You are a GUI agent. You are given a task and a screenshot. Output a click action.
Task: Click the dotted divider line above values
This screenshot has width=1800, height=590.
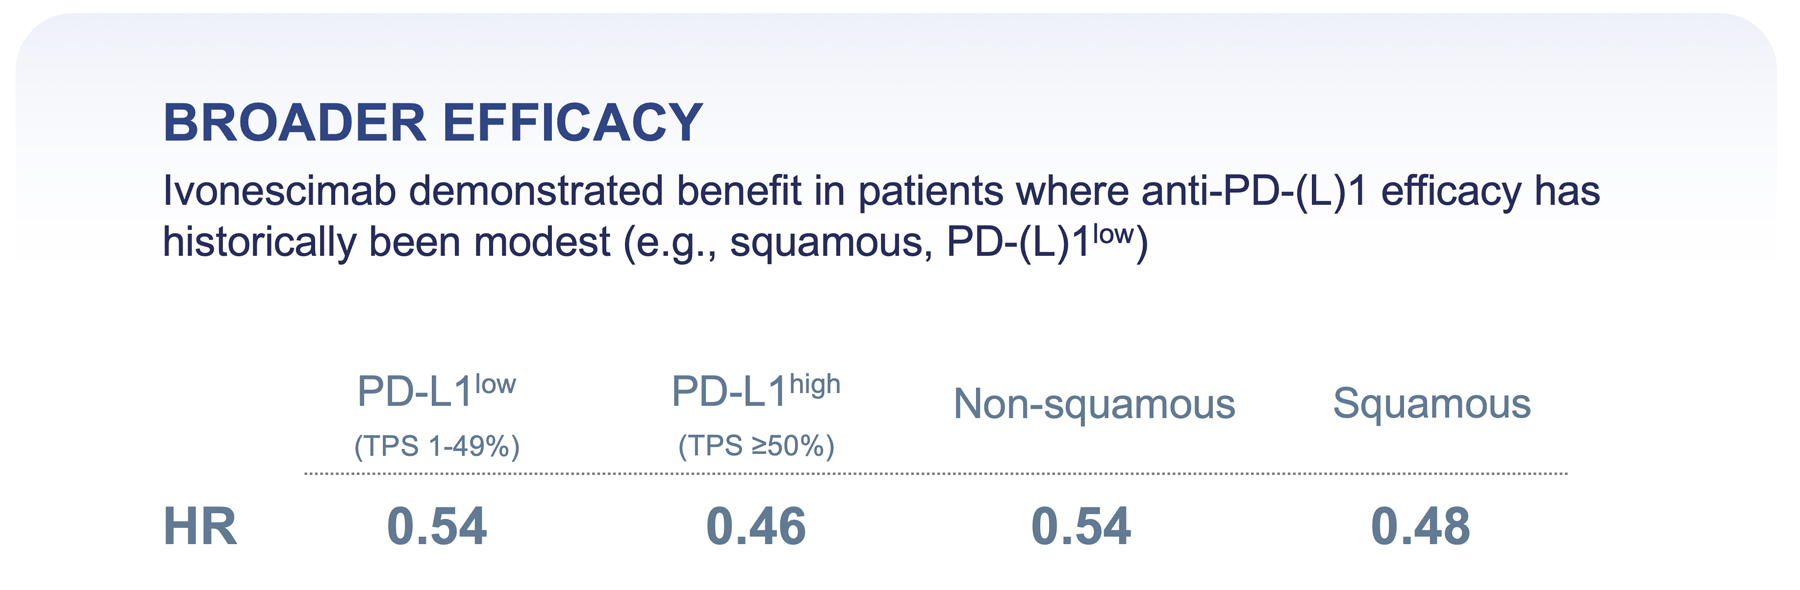935,473
